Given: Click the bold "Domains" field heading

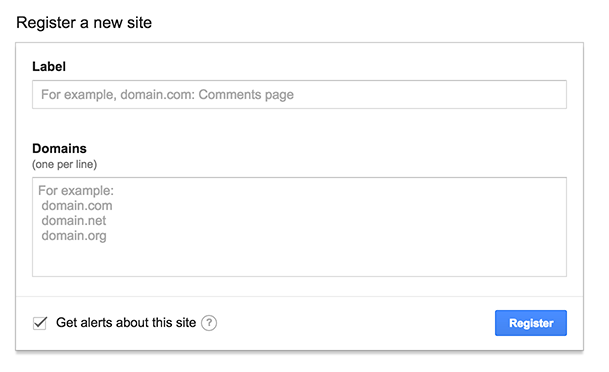Looking at the screenshot, I should click(59, 148).
